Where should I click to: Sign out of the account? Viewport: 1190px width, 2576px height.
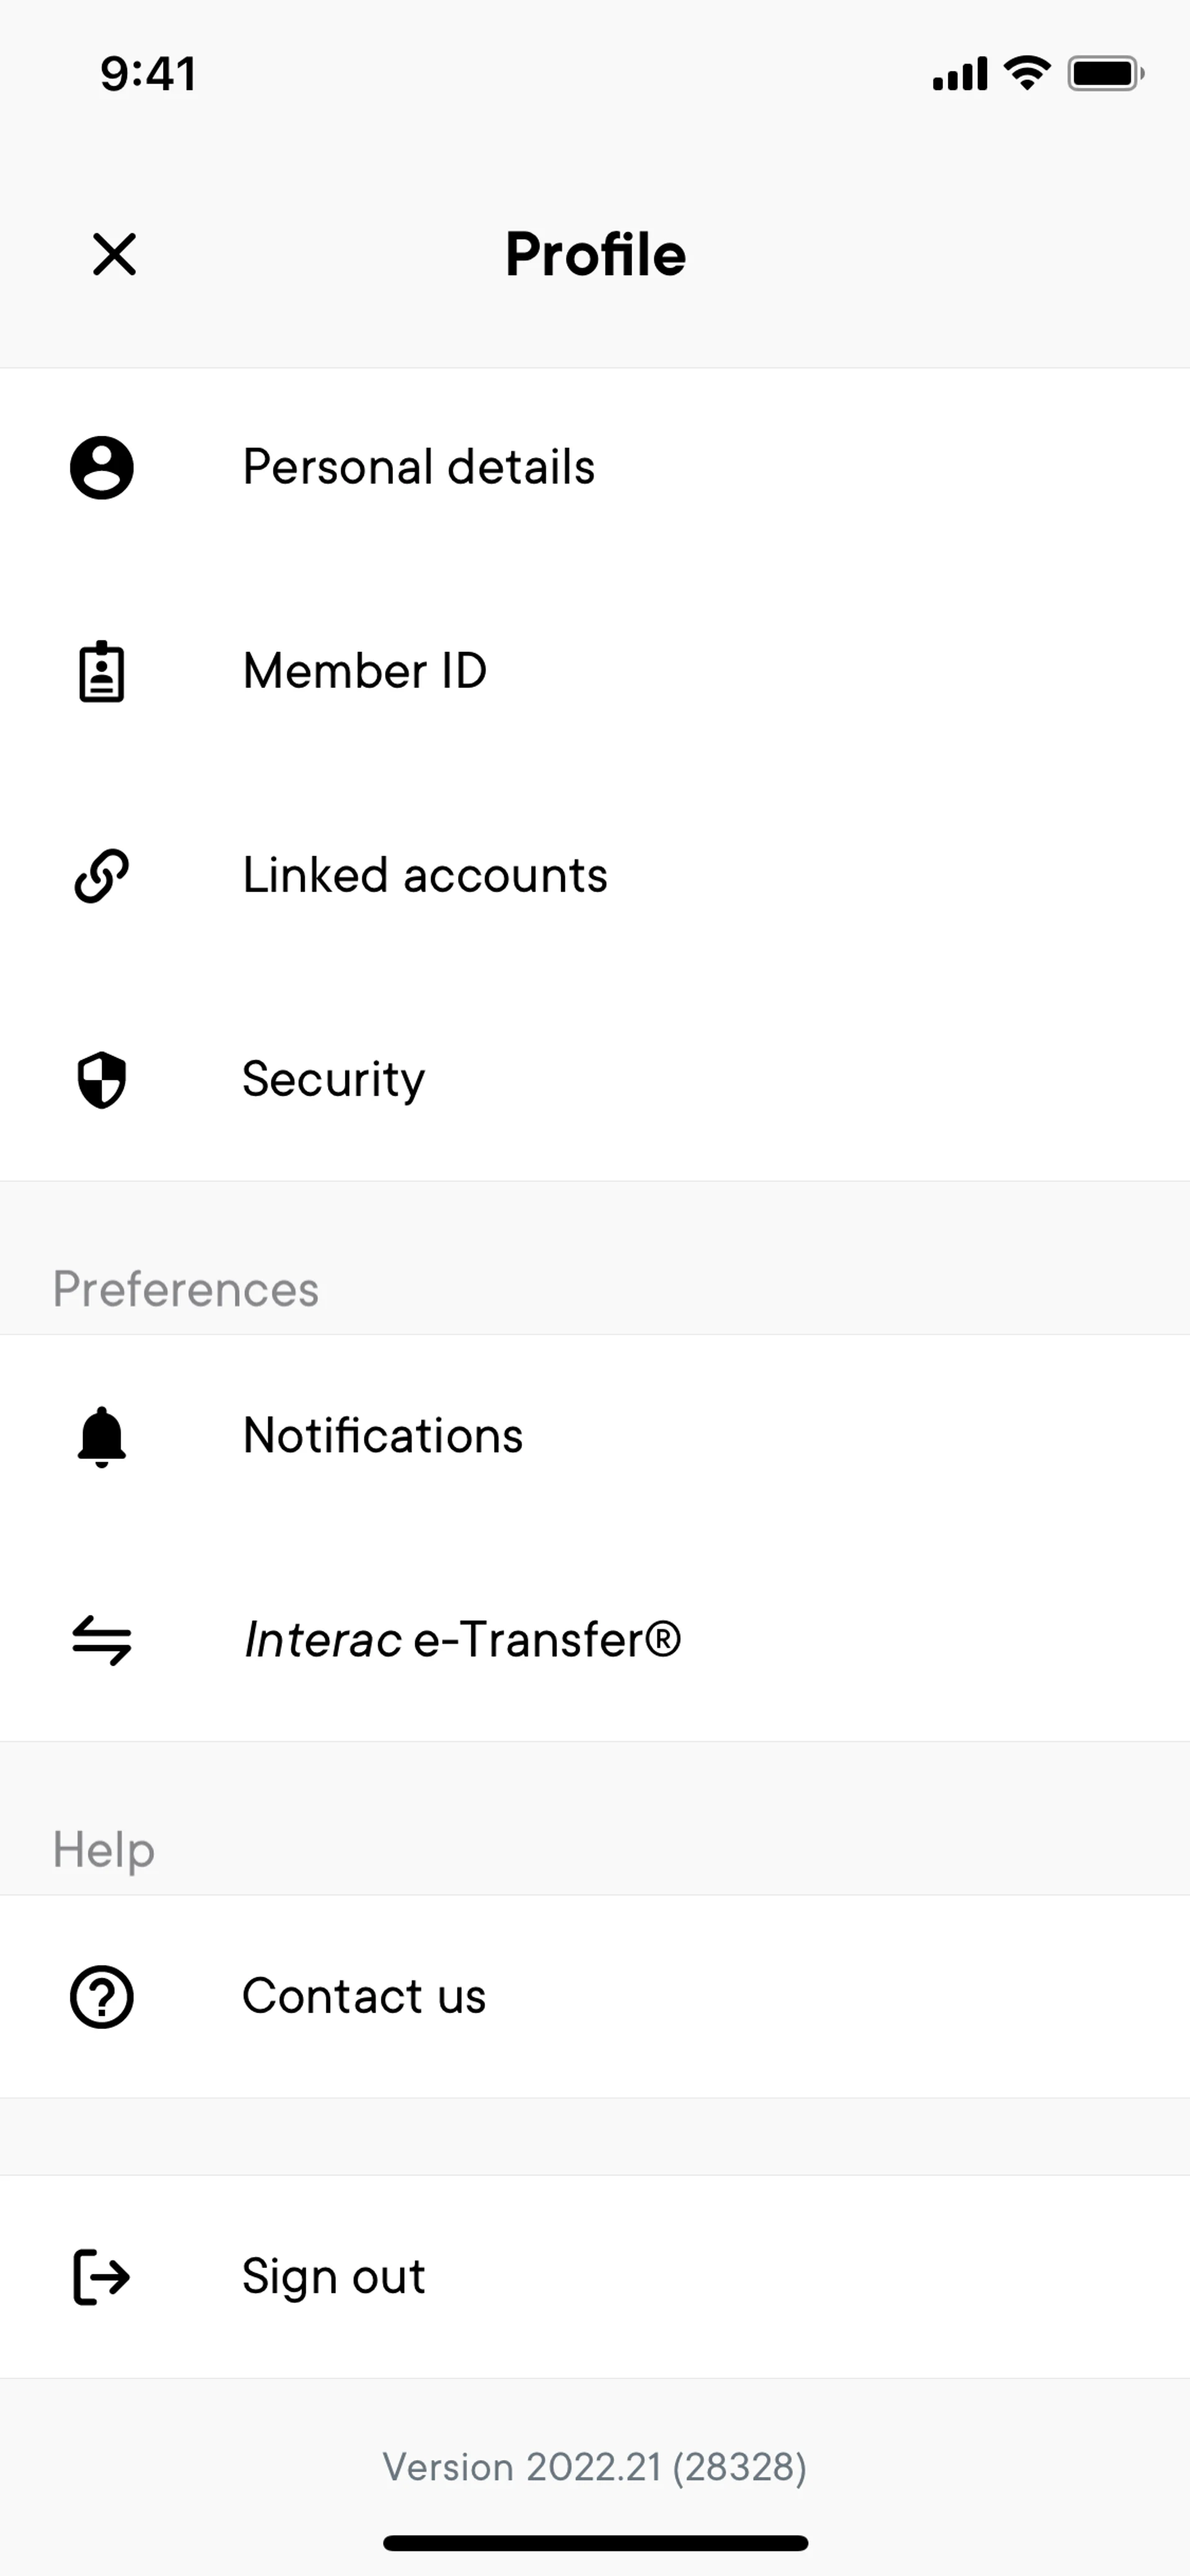[x=333, y=2276]
